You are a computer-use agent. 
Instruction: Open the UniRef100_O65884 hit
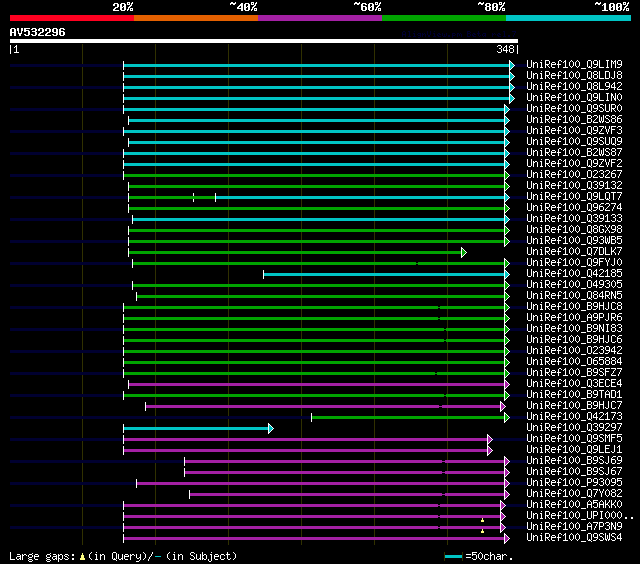pos(574,362)
